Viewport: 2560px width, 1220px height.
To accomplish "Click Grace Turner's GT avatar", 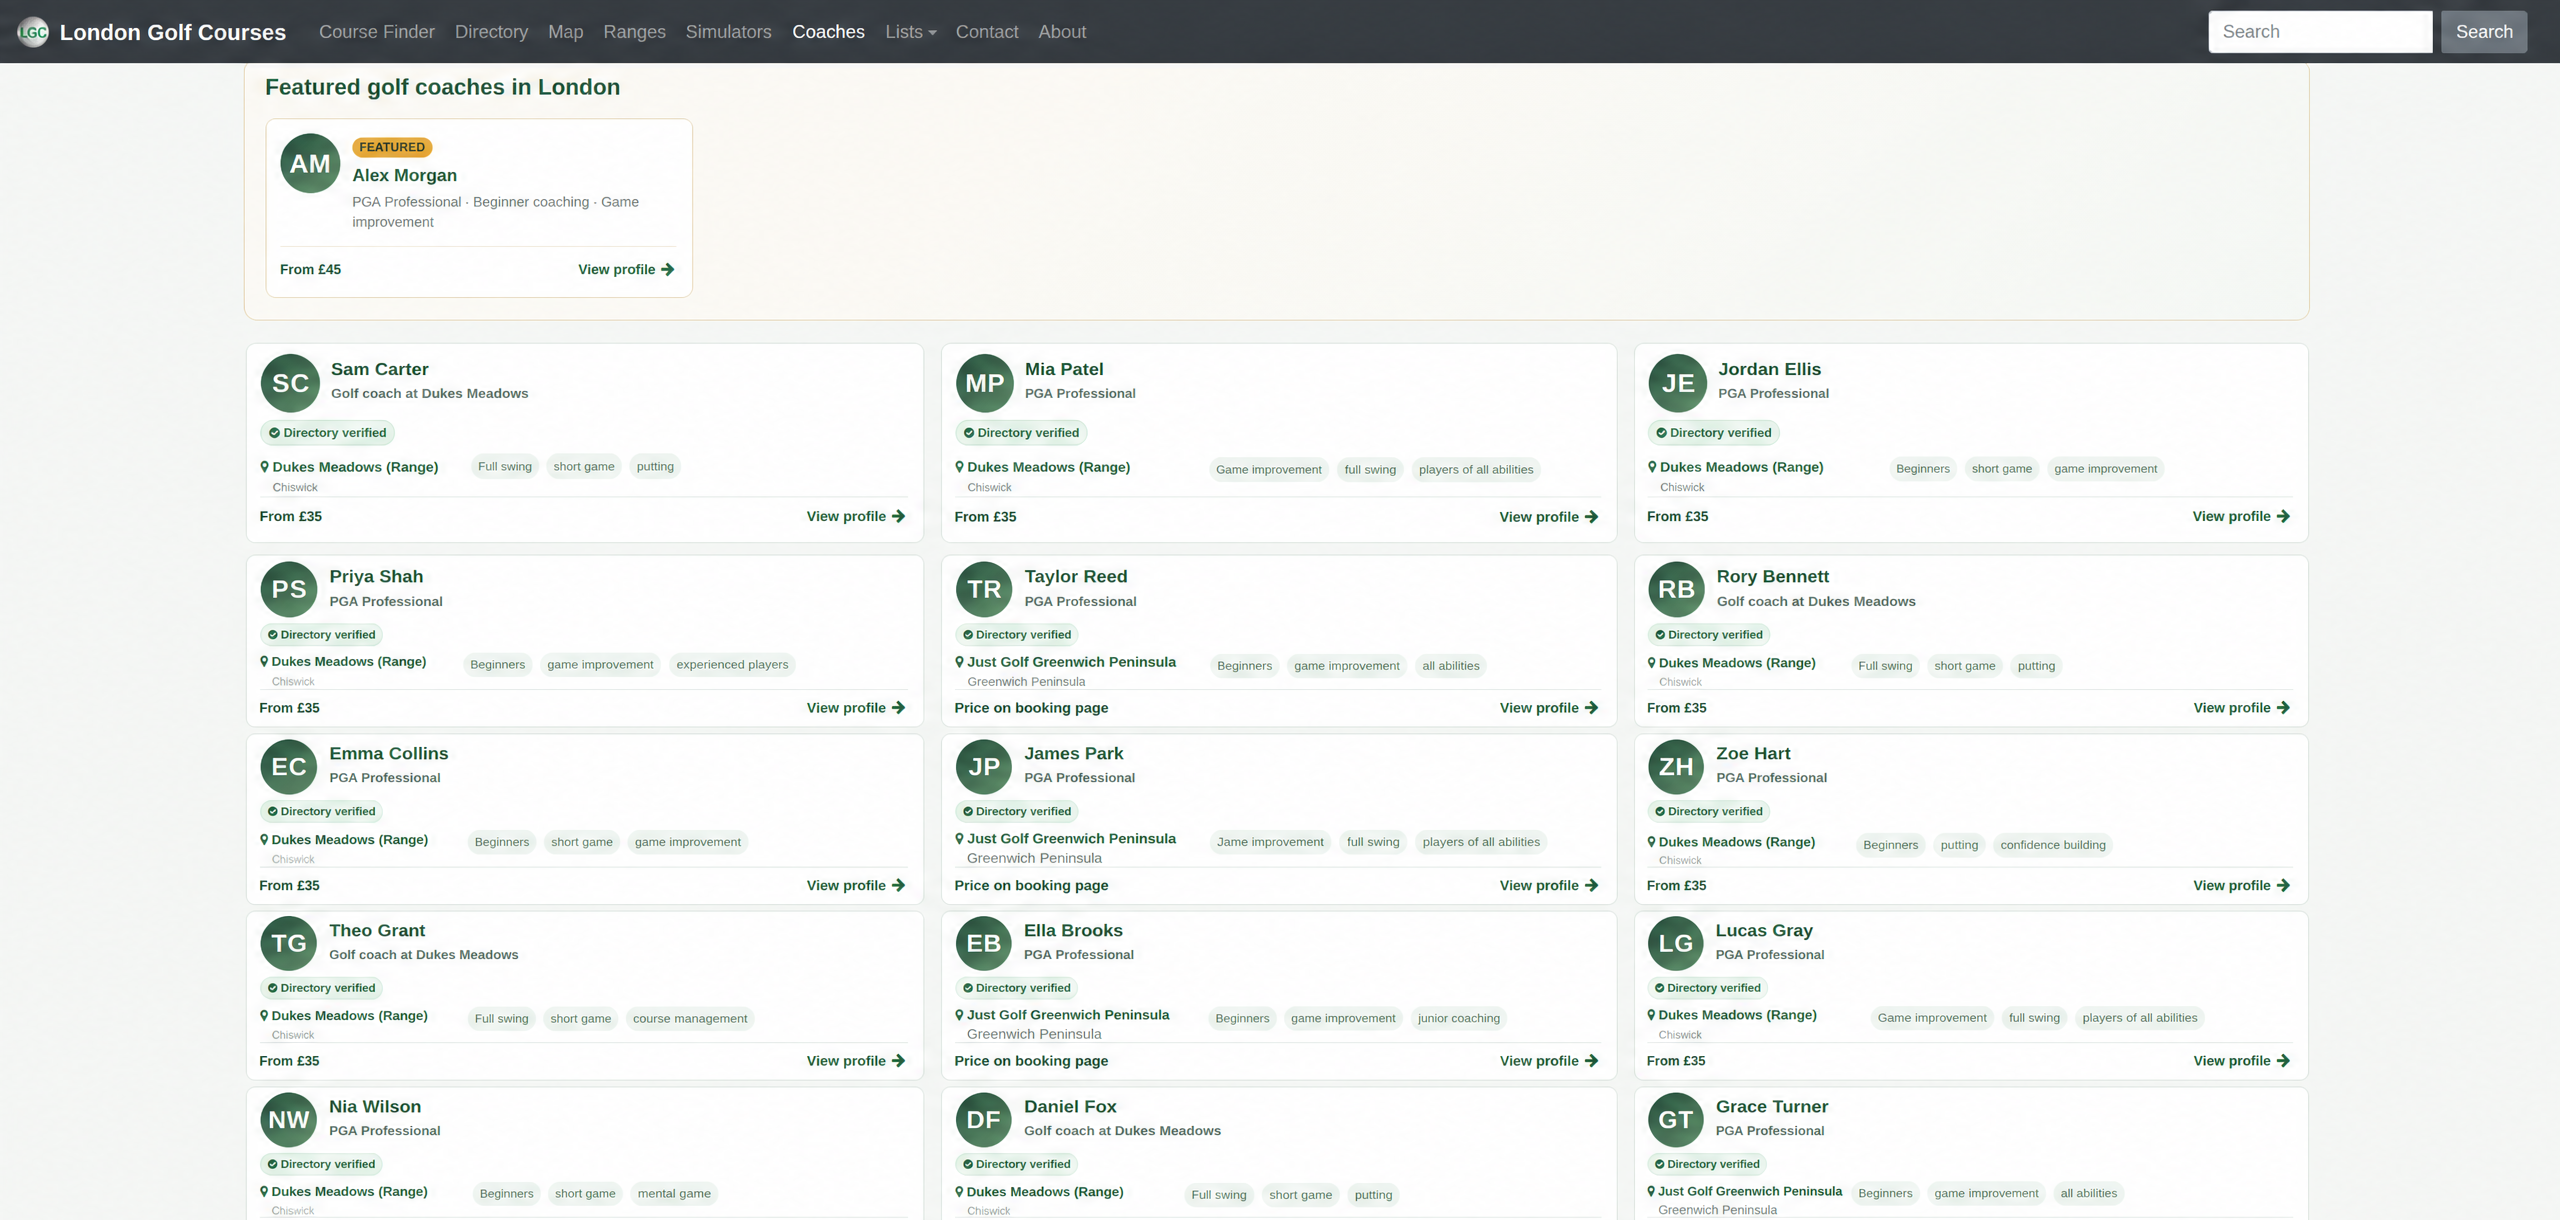I will coord(1676,1120).
